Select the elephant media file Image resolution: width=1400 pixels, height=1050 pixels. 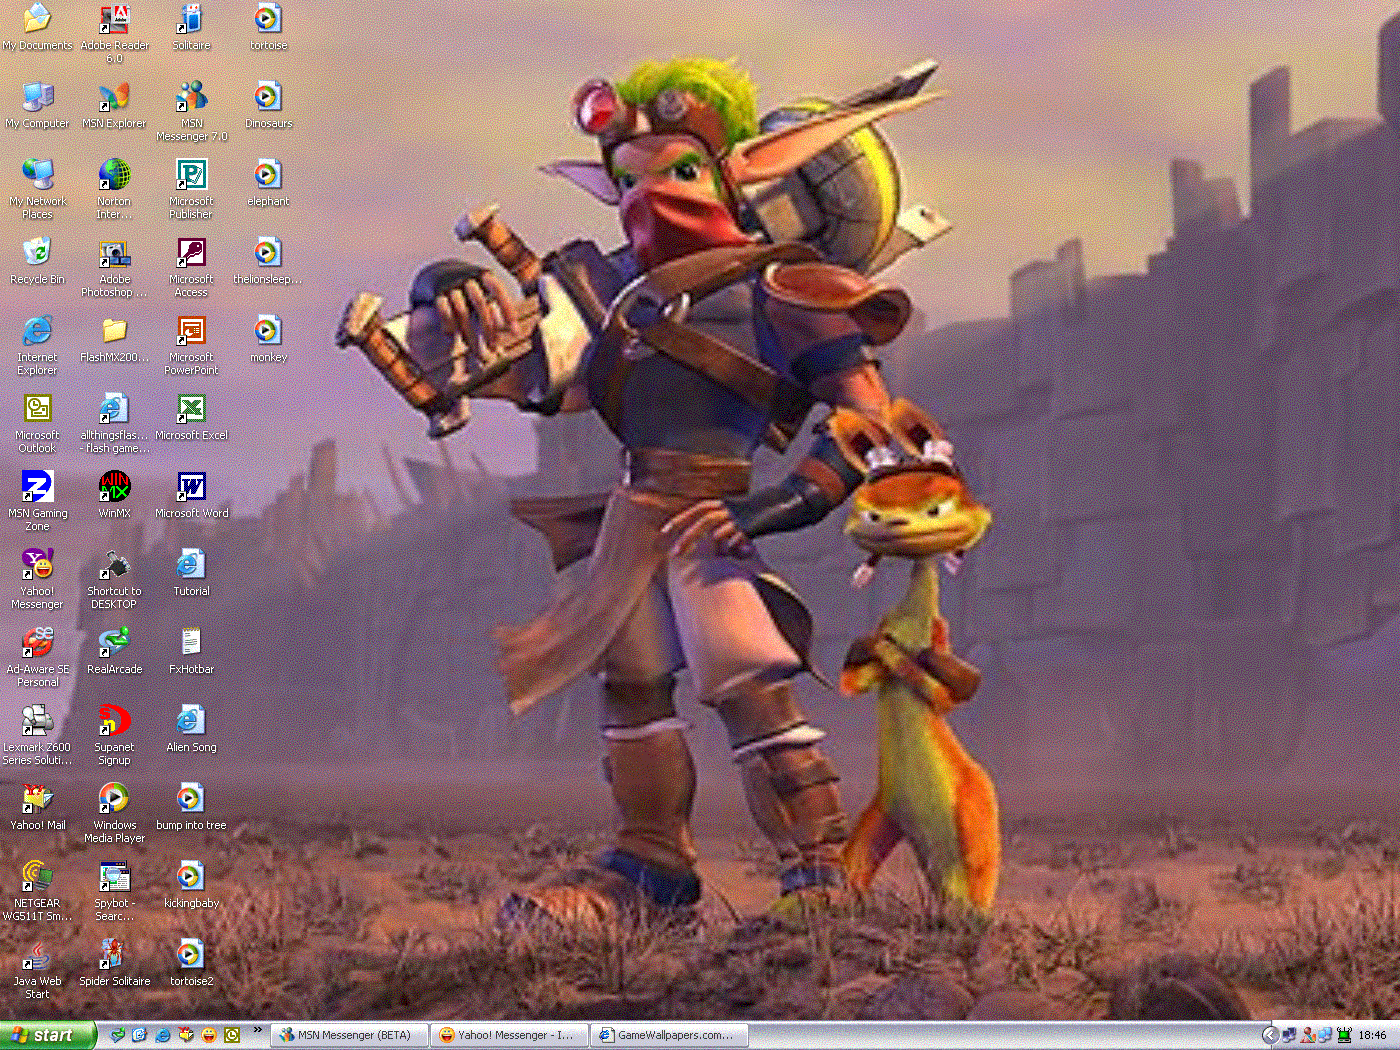268,183
